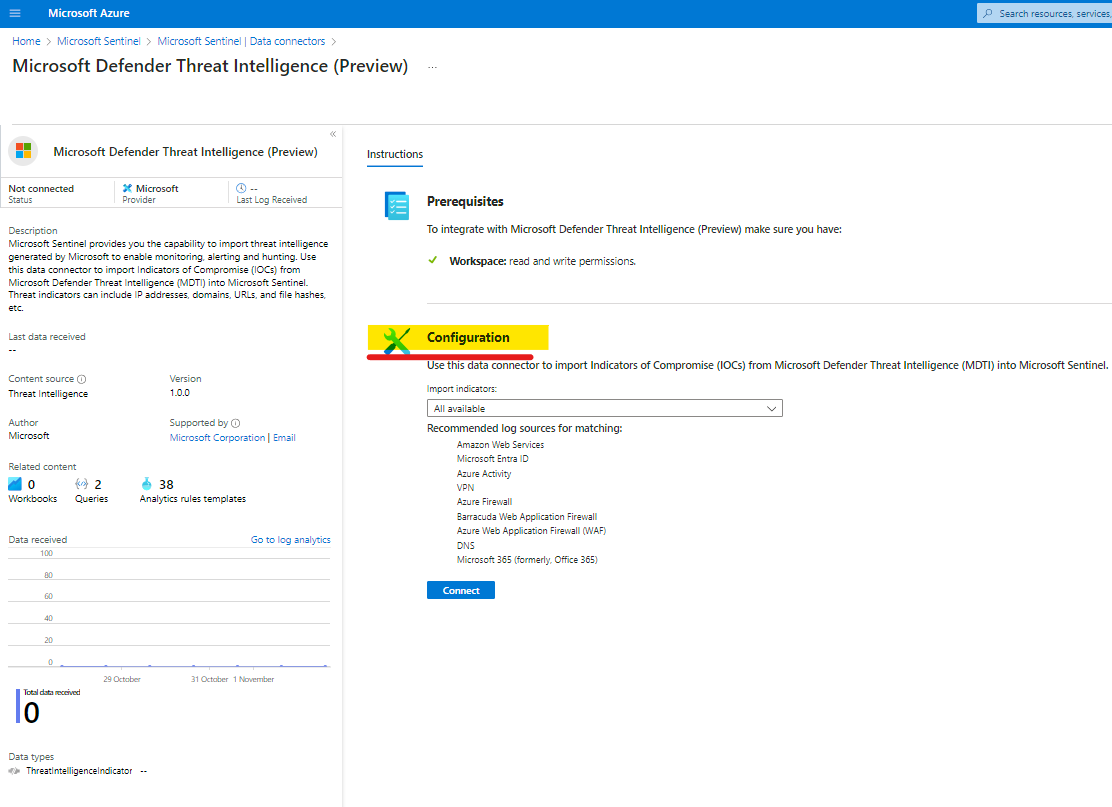Open the Microsoft Sentinel breadcrumb
The height and width of the screenshot is (807, 1112).
(x=99, y=41)
